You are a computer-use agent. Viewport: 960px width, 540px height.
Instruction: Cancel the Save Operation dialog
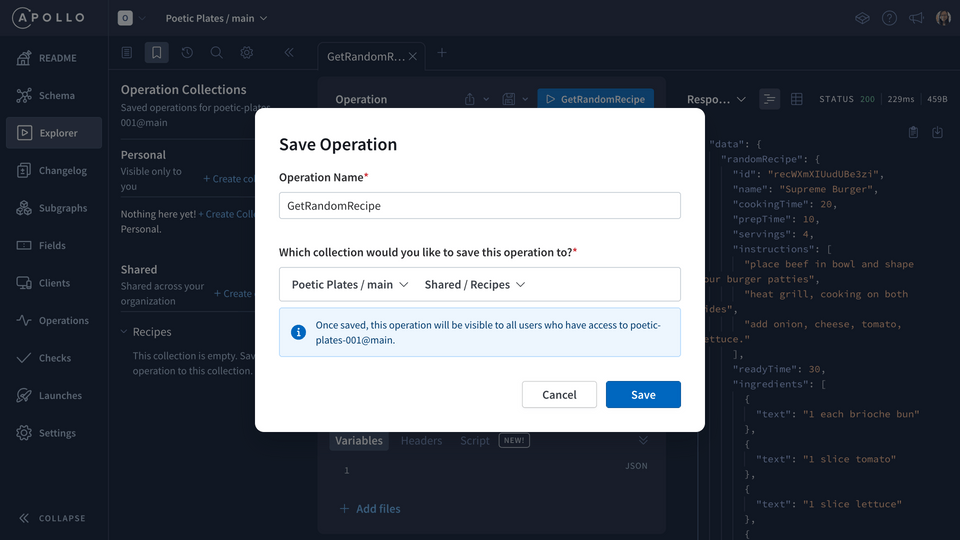[559, 395]
